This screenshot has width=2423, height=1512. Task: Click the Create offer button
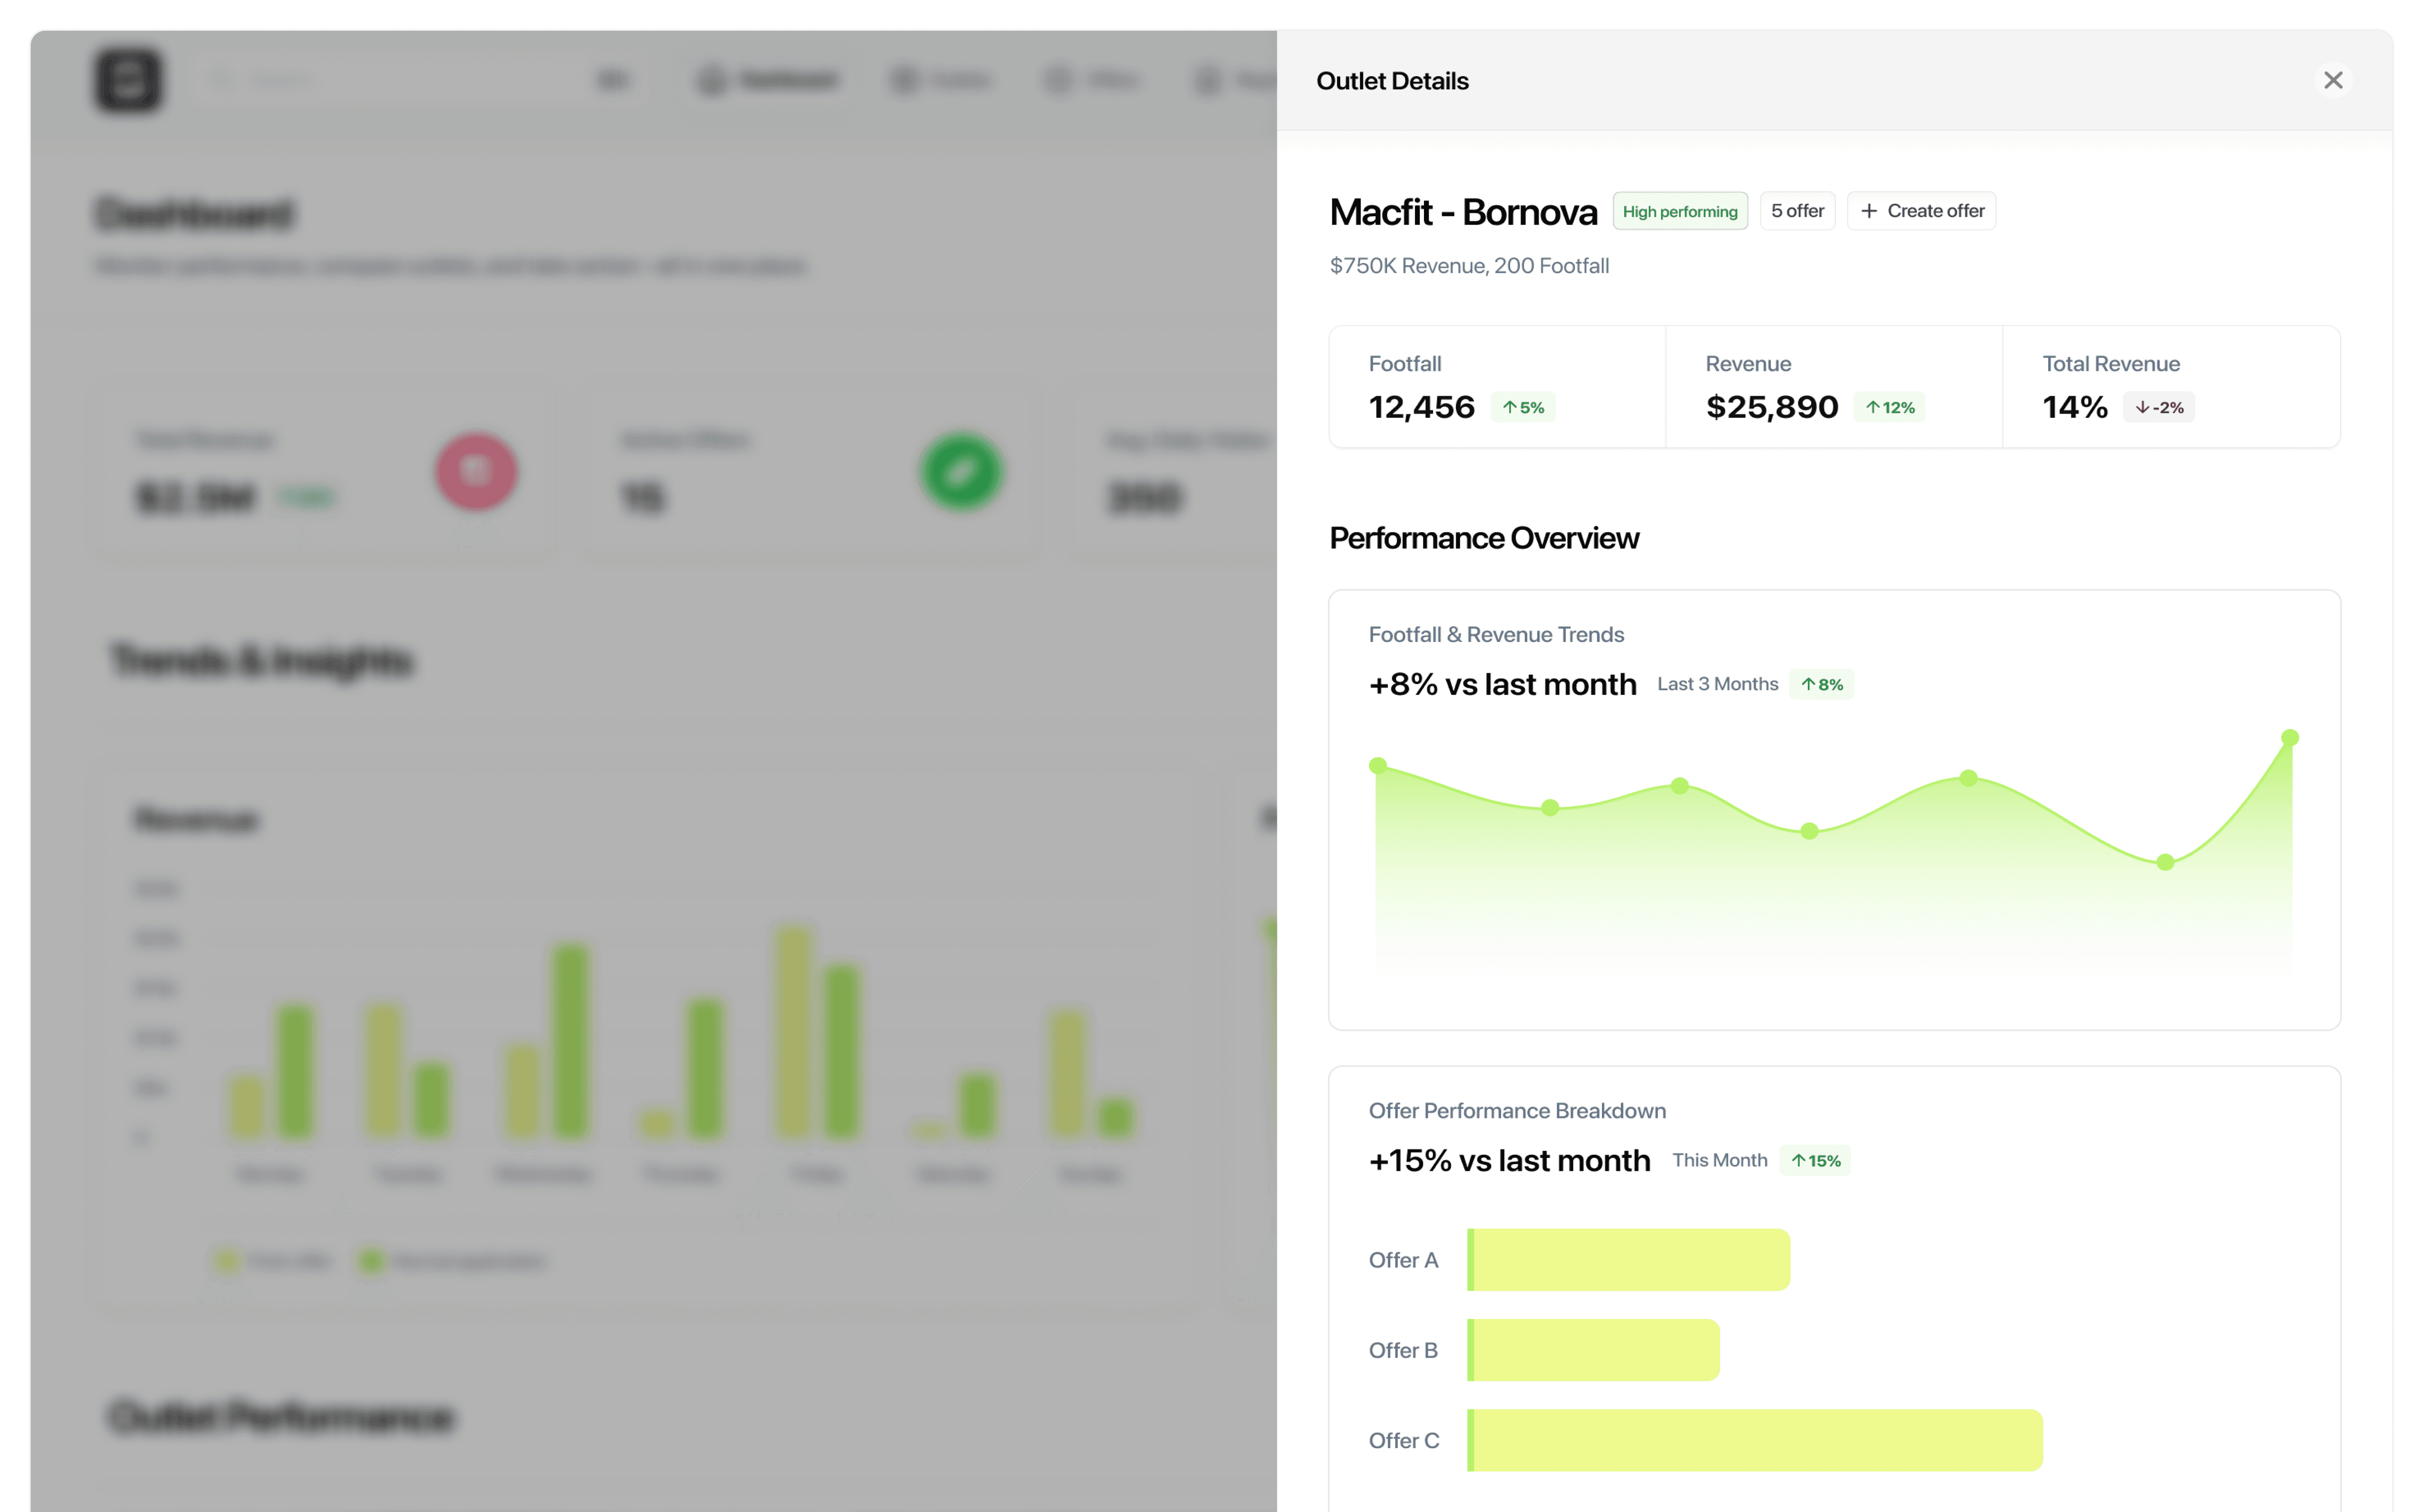pyautogui.click(x=1921, y=211)
